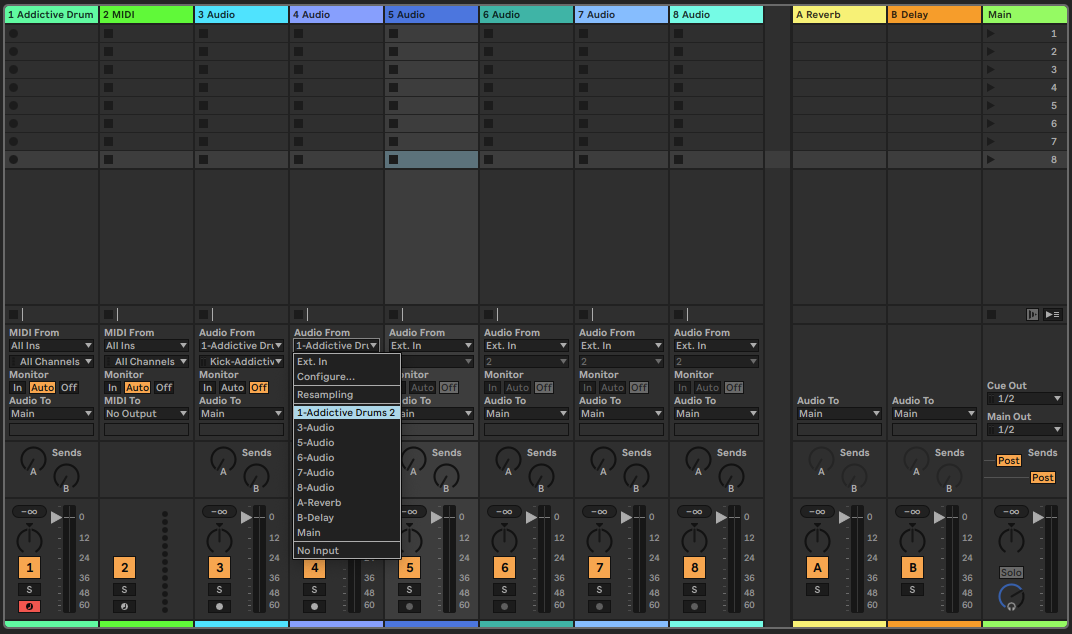Screen dimensions: 1072x634
Task: Toggle the upper Post button in Main sends
Action: pos(1008,461)
